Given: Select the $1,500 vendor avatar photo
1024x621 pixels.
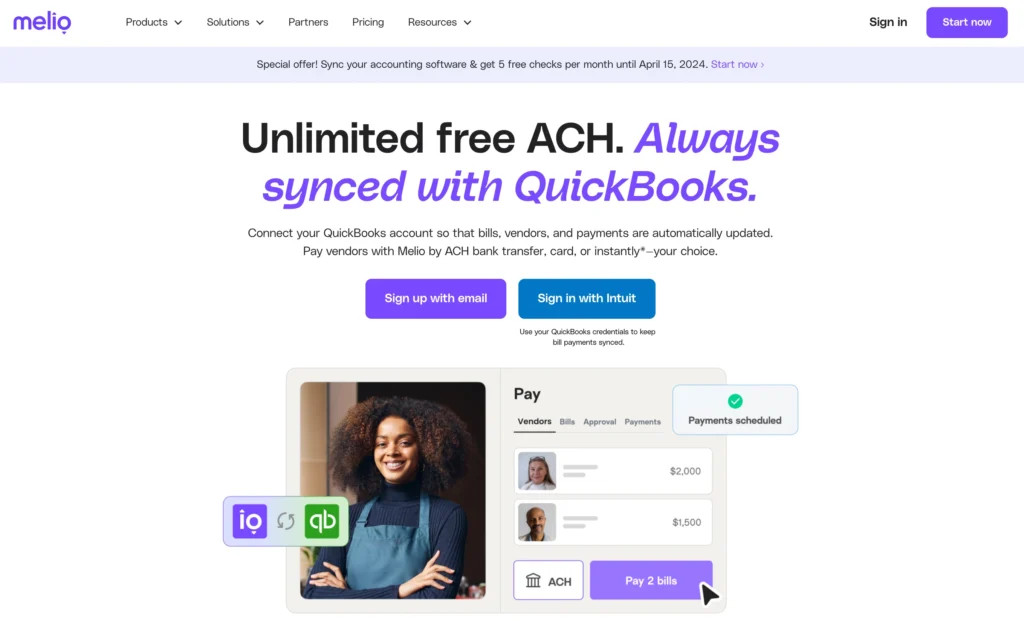Looking at the screenshot, I should coord(537,522).
